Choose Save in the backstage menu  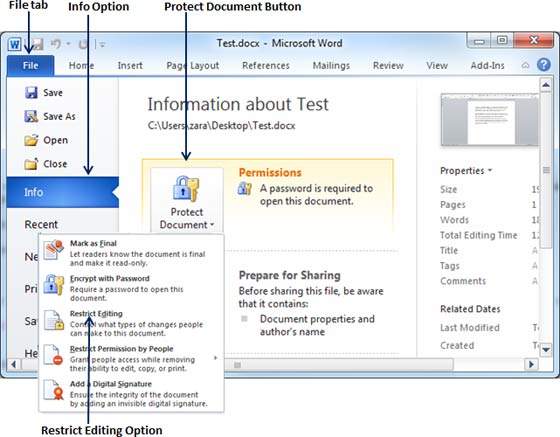[52, 92]
